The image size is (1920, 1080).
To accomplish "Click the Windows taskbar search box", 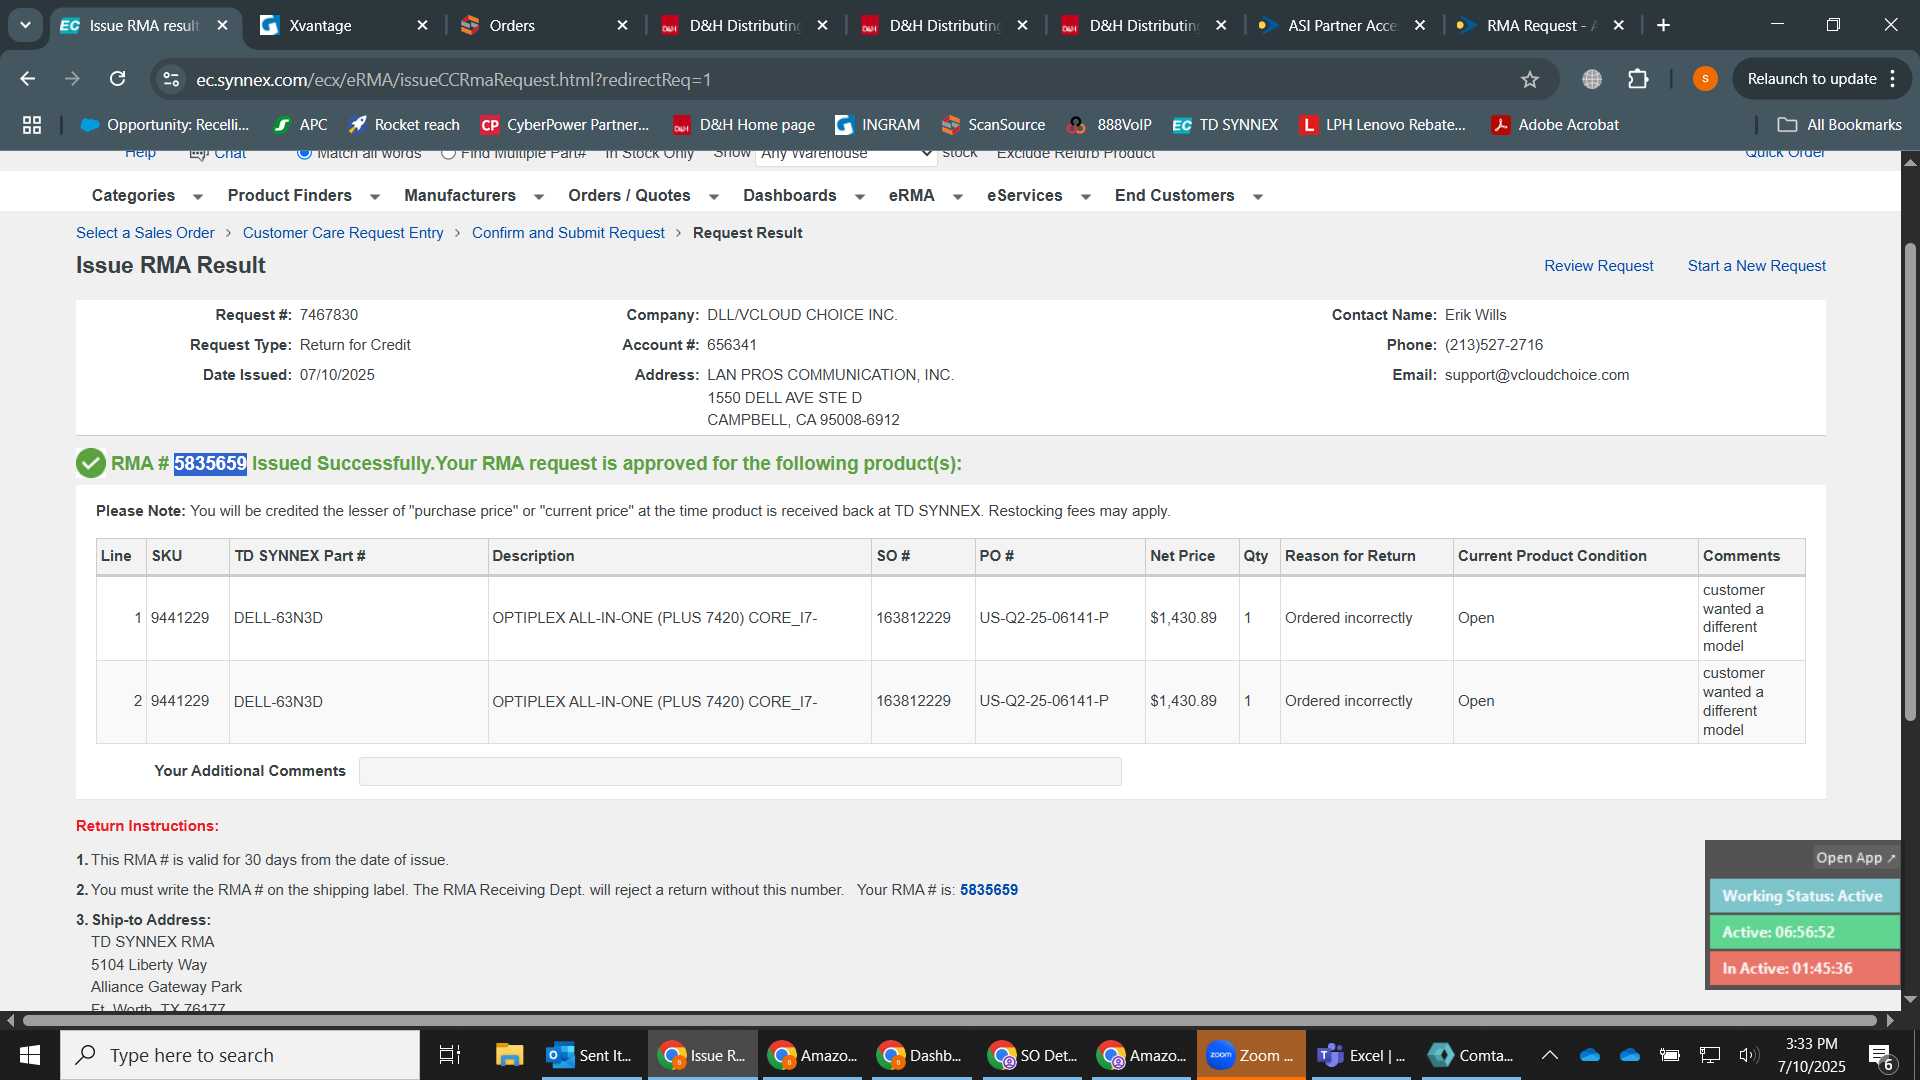I will coord(240,1055).
